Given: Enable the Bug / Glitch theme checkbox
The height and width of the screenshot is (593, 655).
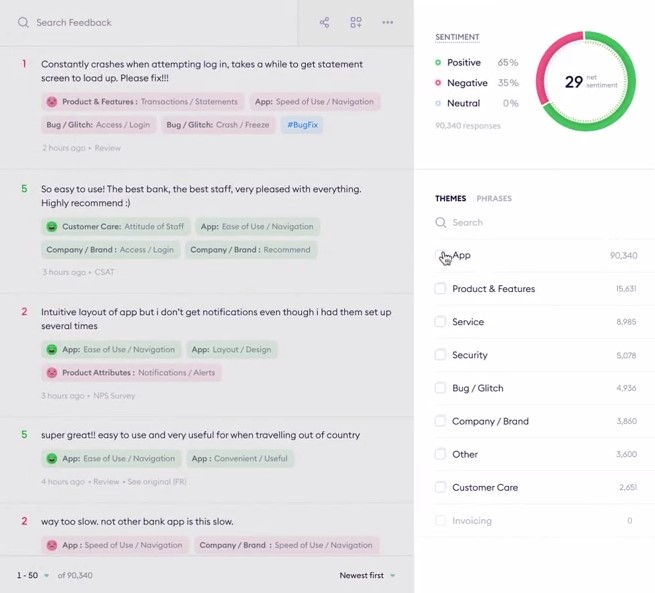Looking at the screenshot, I should point(440,388).
